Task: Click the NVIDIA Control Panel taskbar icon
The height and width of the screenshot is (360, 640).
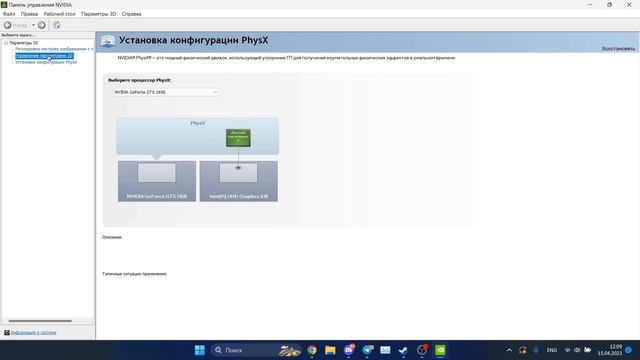Action: (440, 350)
